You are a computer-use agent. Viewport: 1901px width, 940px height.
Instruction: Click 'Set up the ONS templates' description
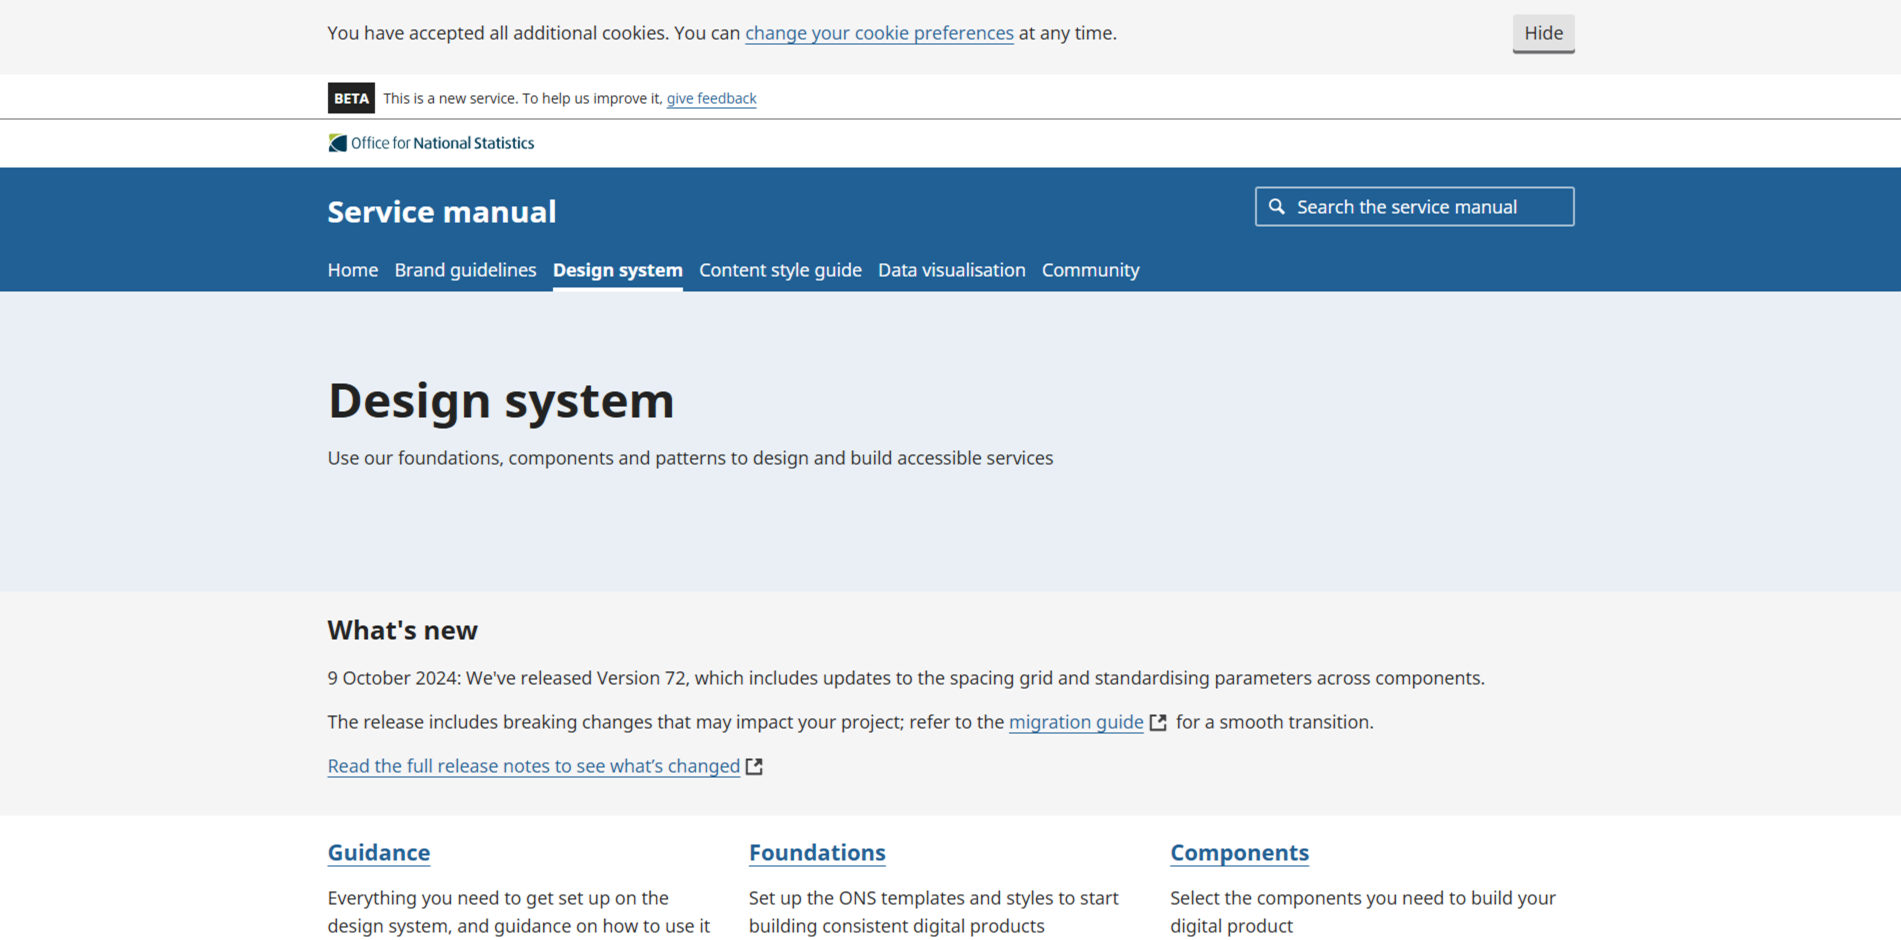(934, 912)
